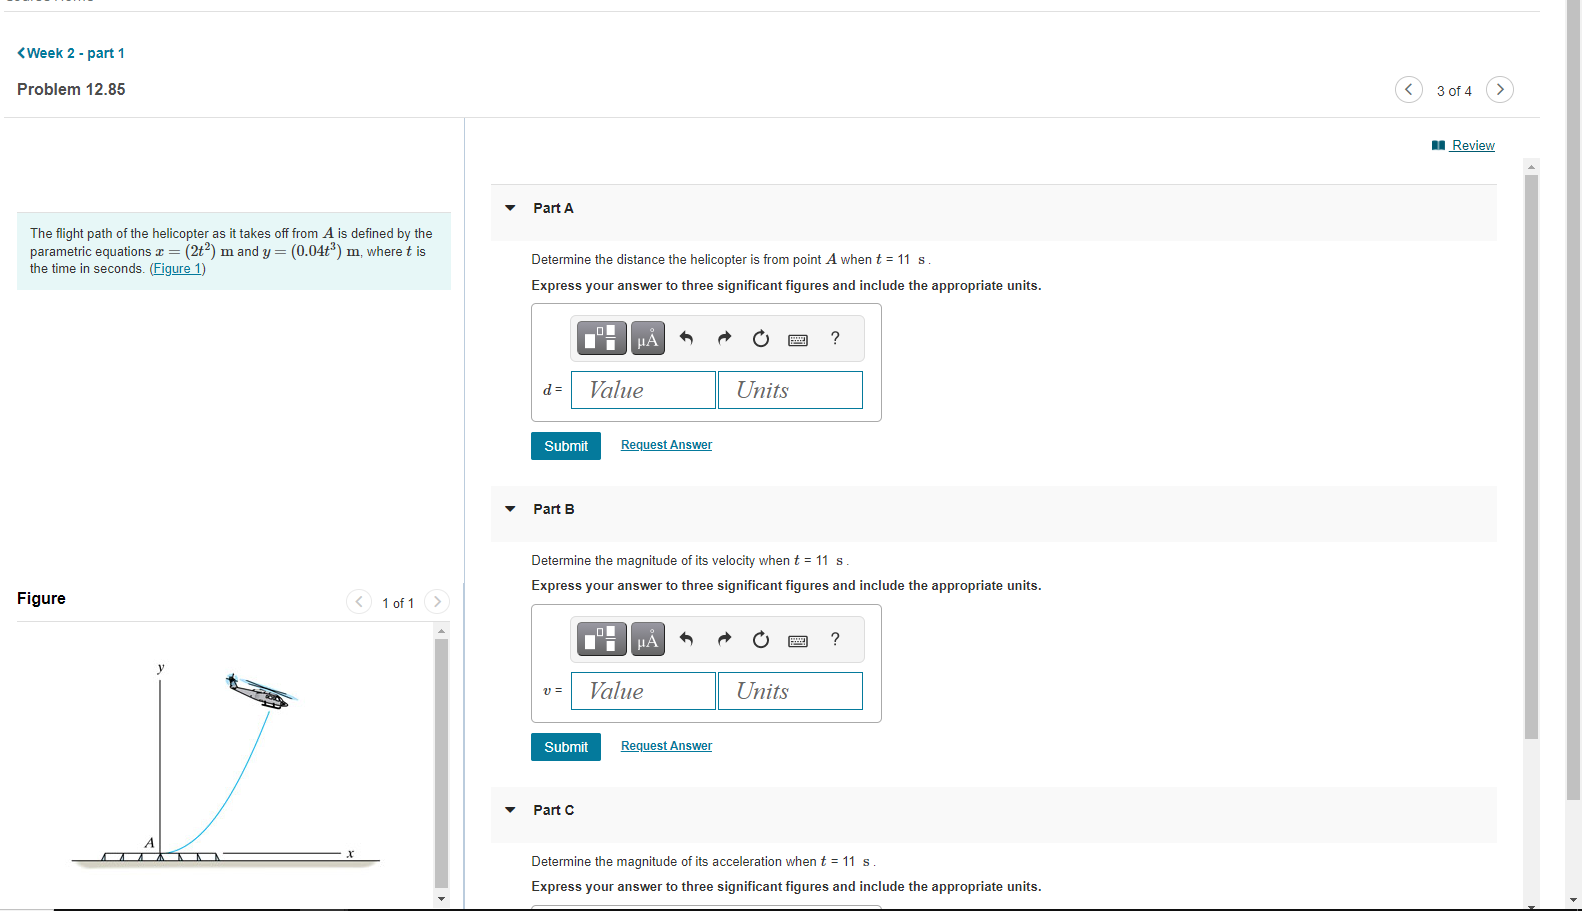Image resolution: width=1582 pixels, height=911 pixels.
Task: Show previous figure arrow
Action: (359, 601)
